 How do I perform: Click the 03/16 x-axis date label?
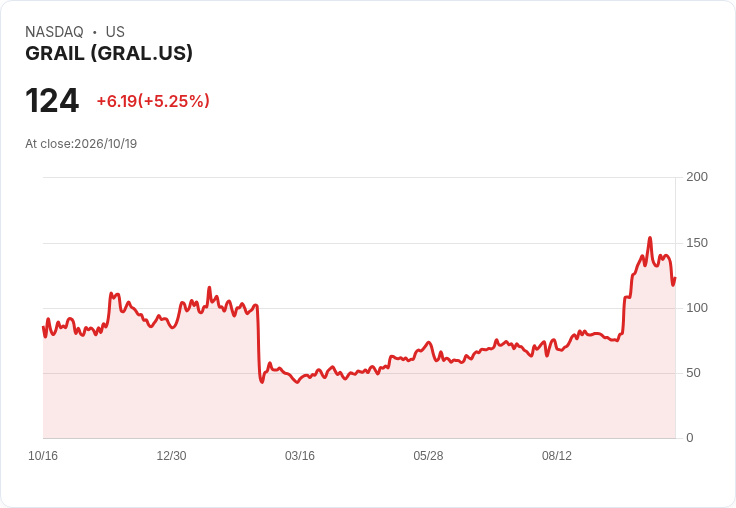(300, 456)
